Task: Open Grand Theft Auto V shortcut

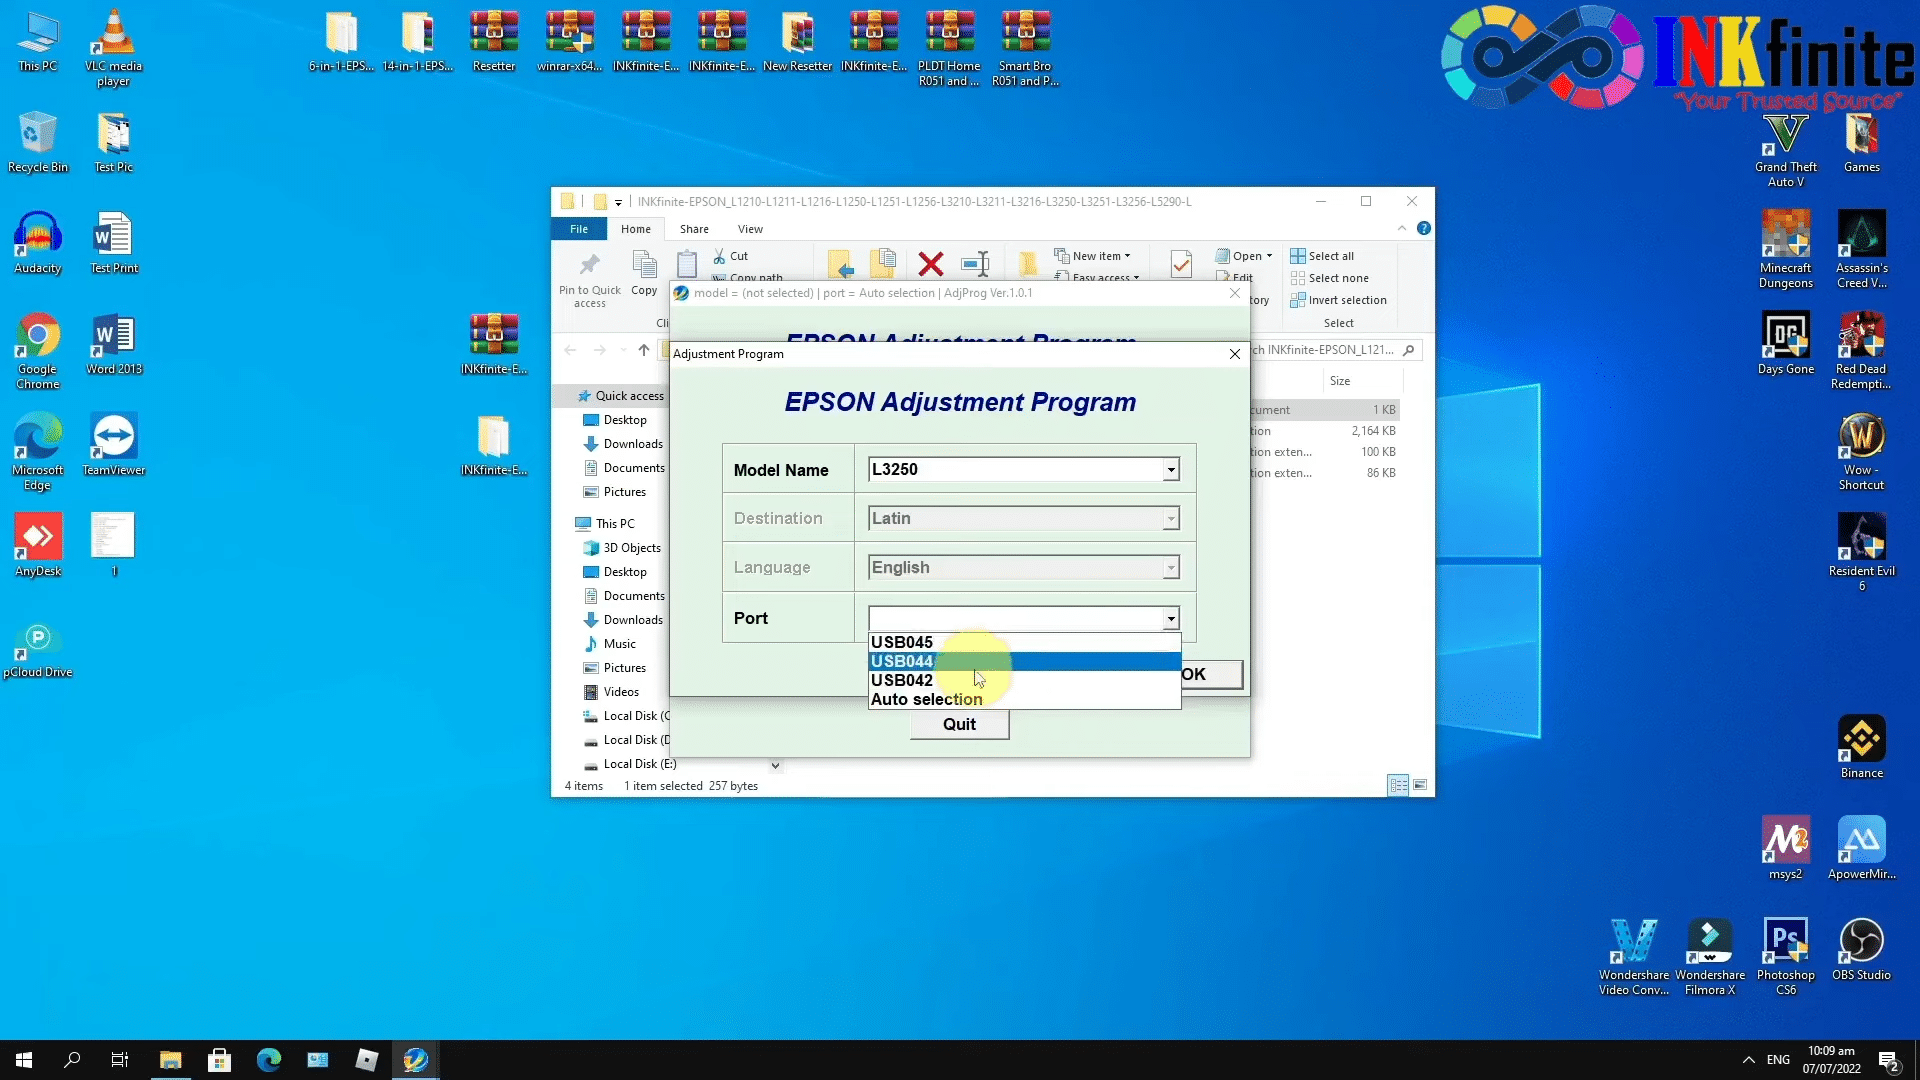Action: pyautogui.click(x=1786, y=150)
